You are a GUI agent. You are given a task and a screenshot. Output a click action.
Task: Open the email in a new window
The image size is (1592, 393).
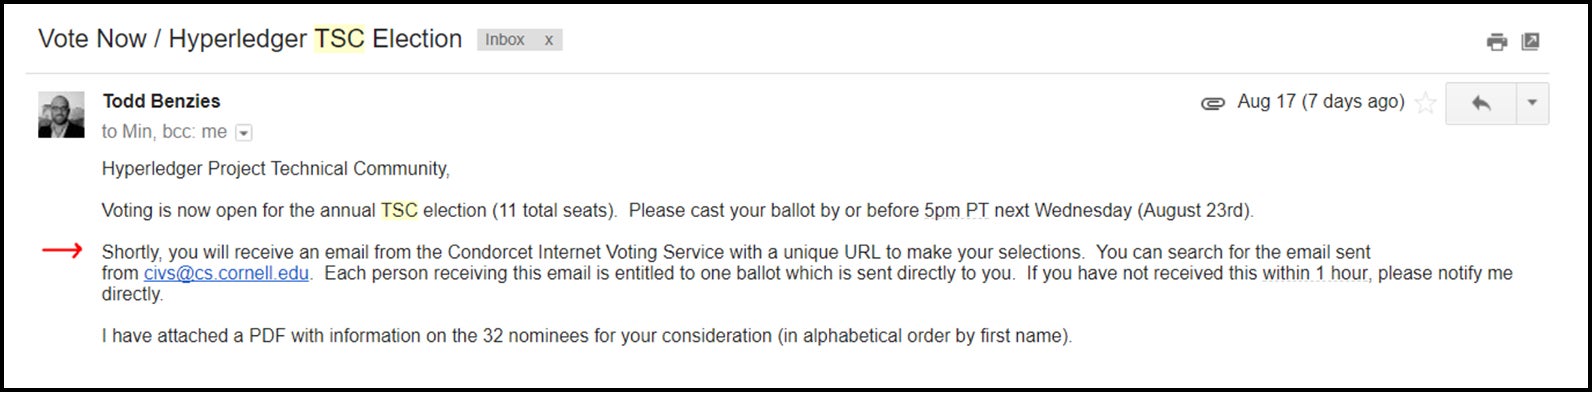(x=1530, y=41)
